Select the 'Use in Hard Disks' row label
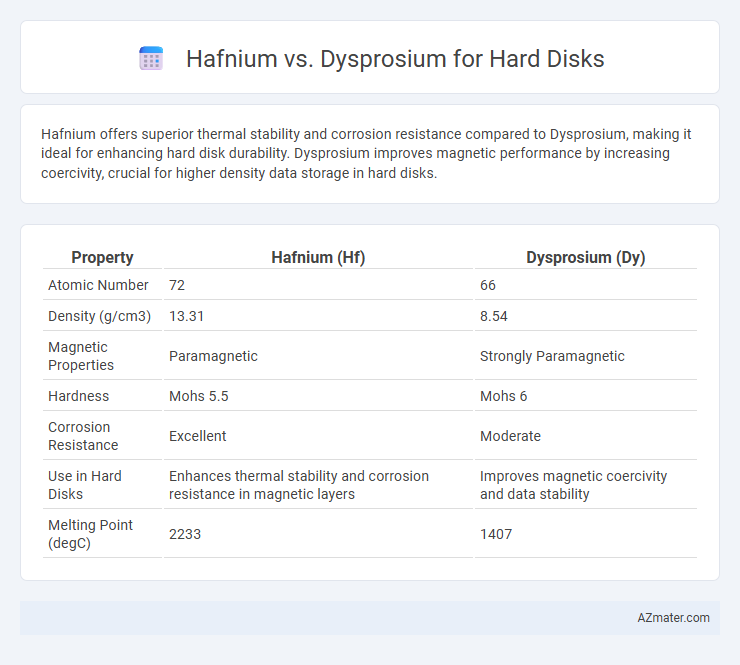The width and height of the screenshot is (740, 665). pos(85,485)
